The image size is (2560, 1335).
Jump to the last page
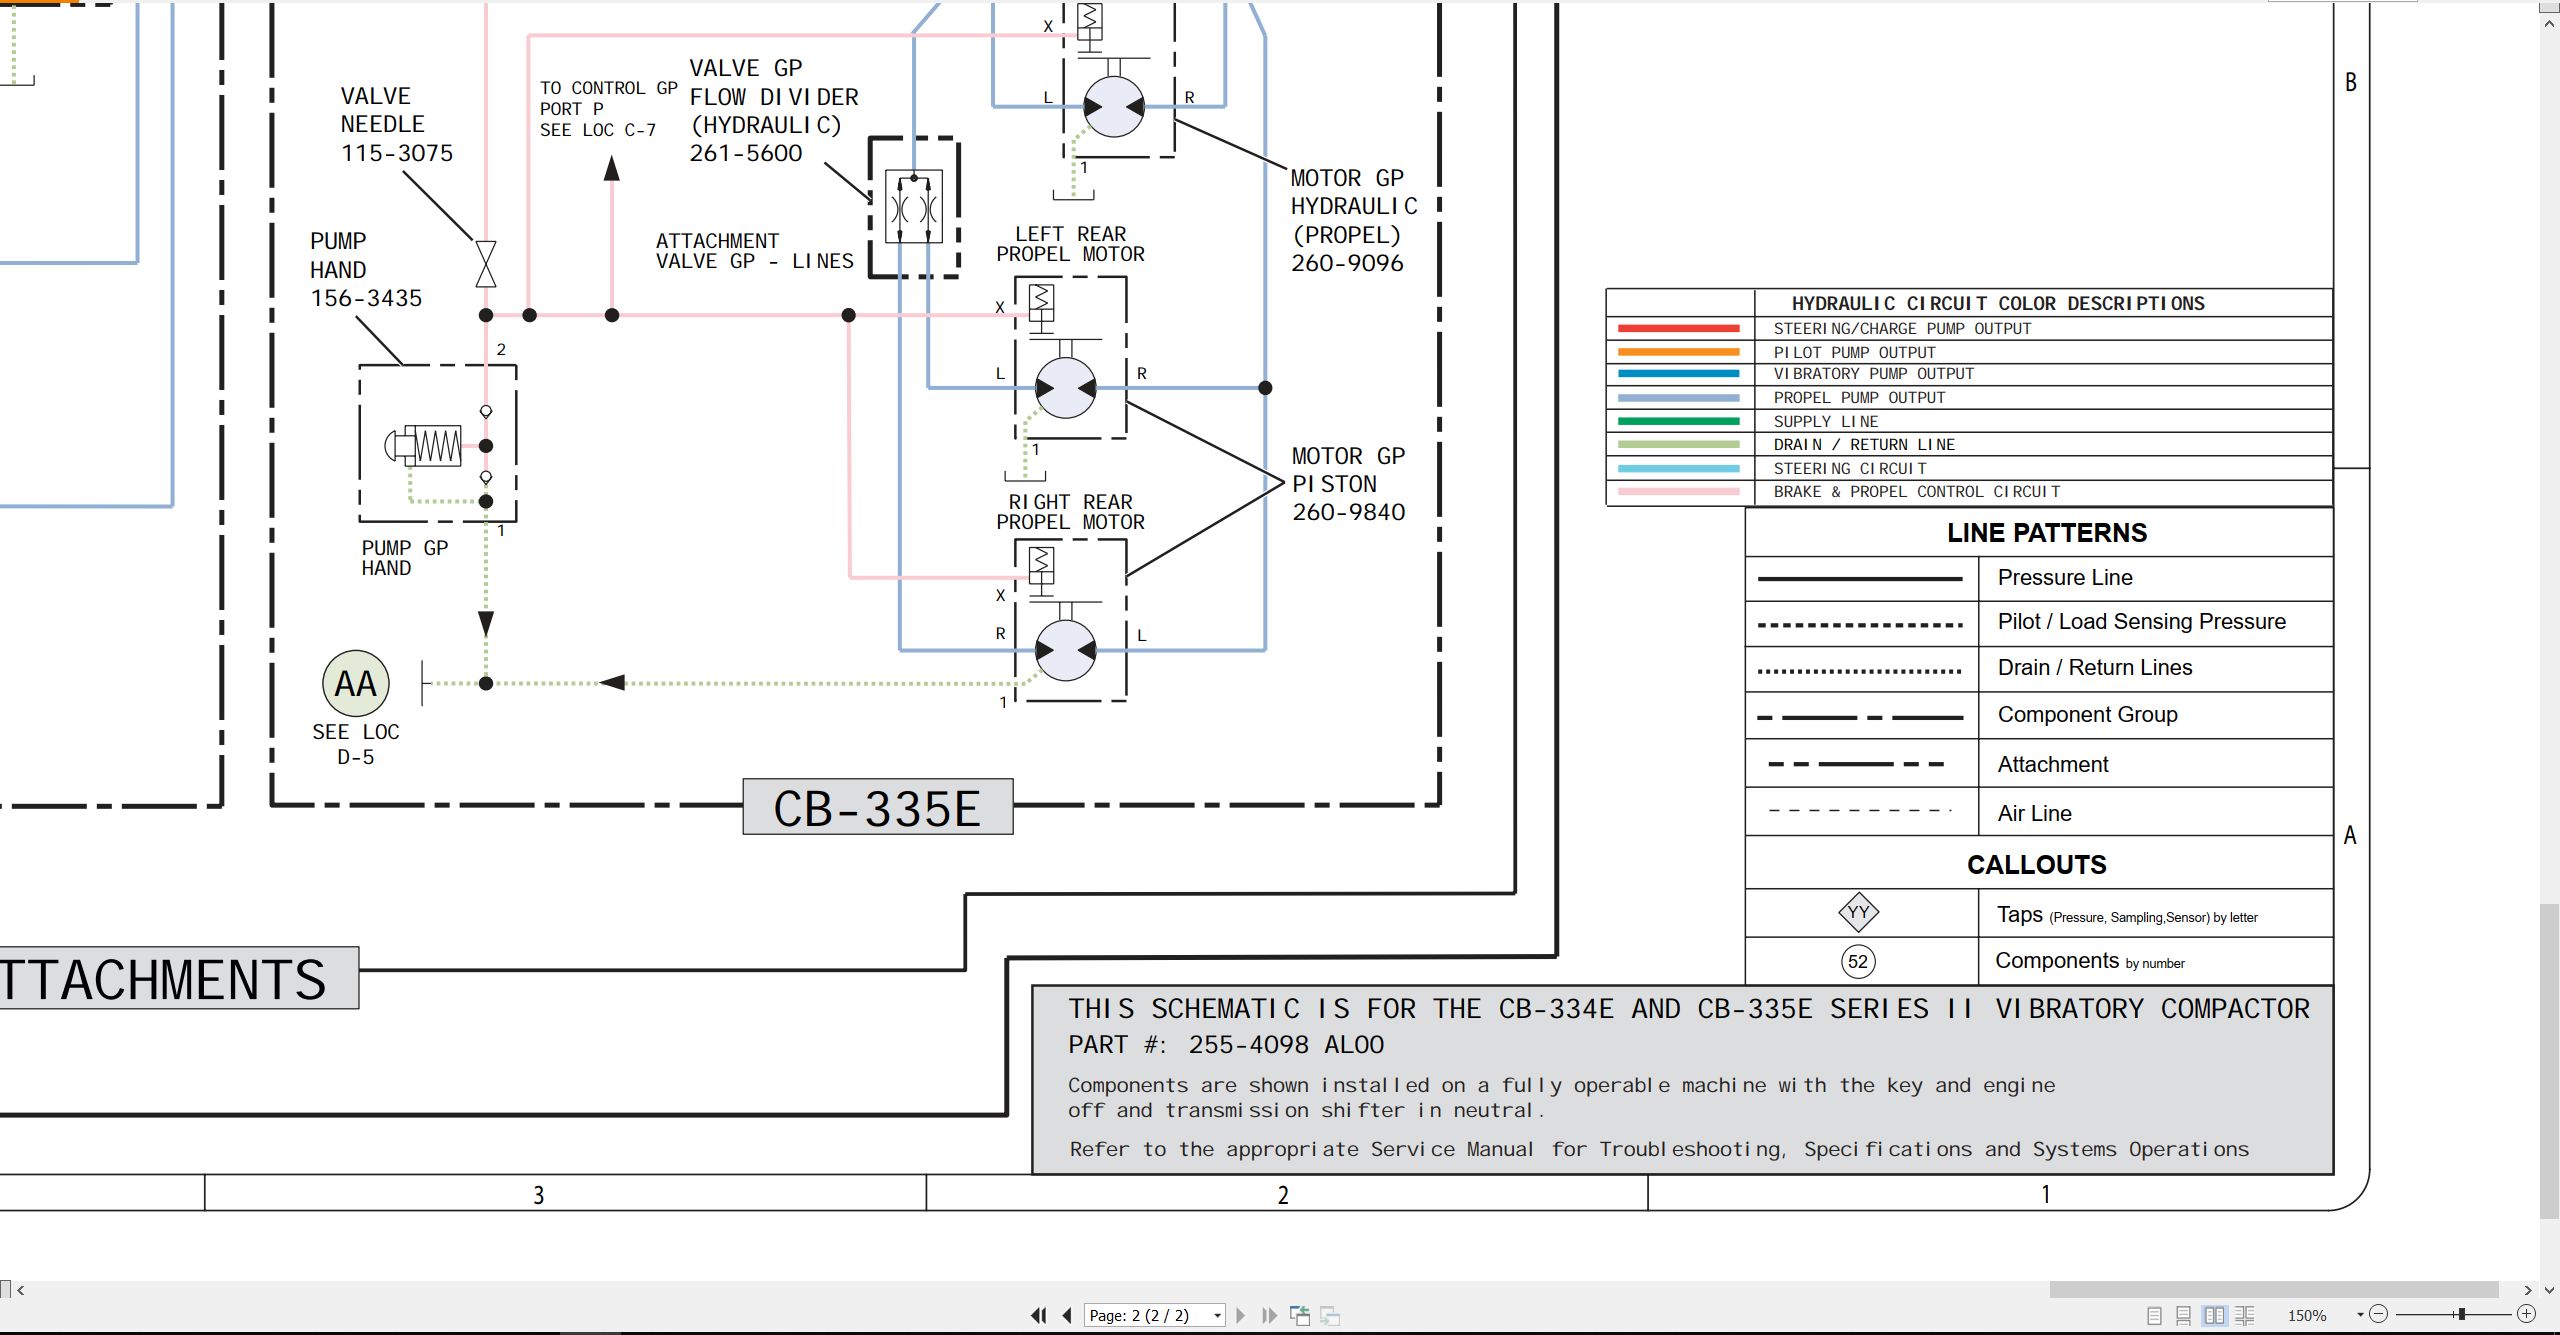[1269, 1316]
